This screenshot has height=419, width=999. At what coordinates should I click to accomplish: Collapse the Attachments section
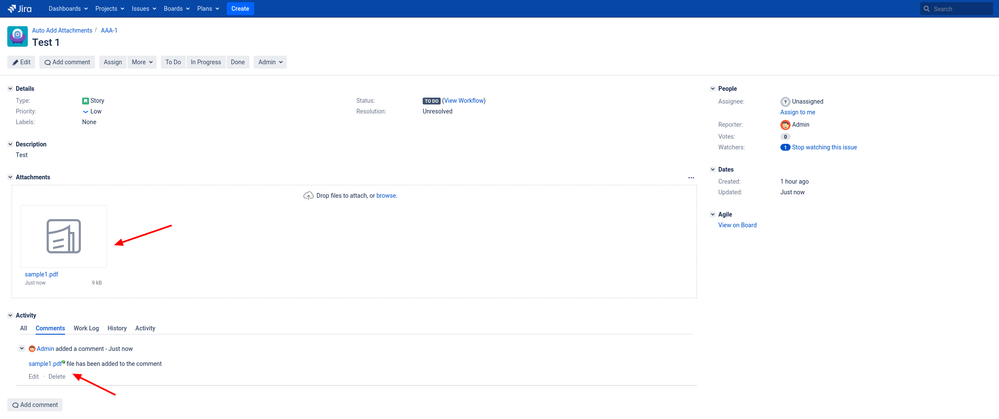(10, 177)
